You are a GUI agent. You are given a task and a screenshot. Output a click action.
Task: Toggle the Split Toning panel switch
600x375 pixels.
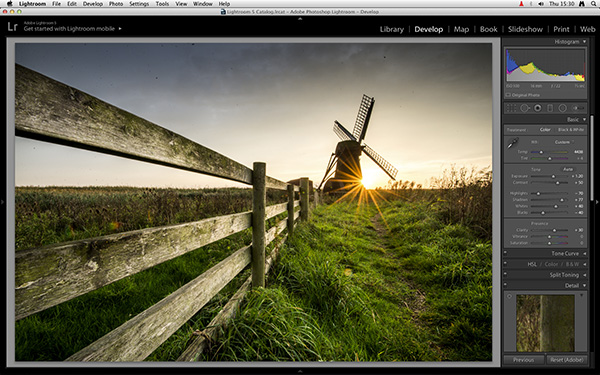click(x=505, y=275)
